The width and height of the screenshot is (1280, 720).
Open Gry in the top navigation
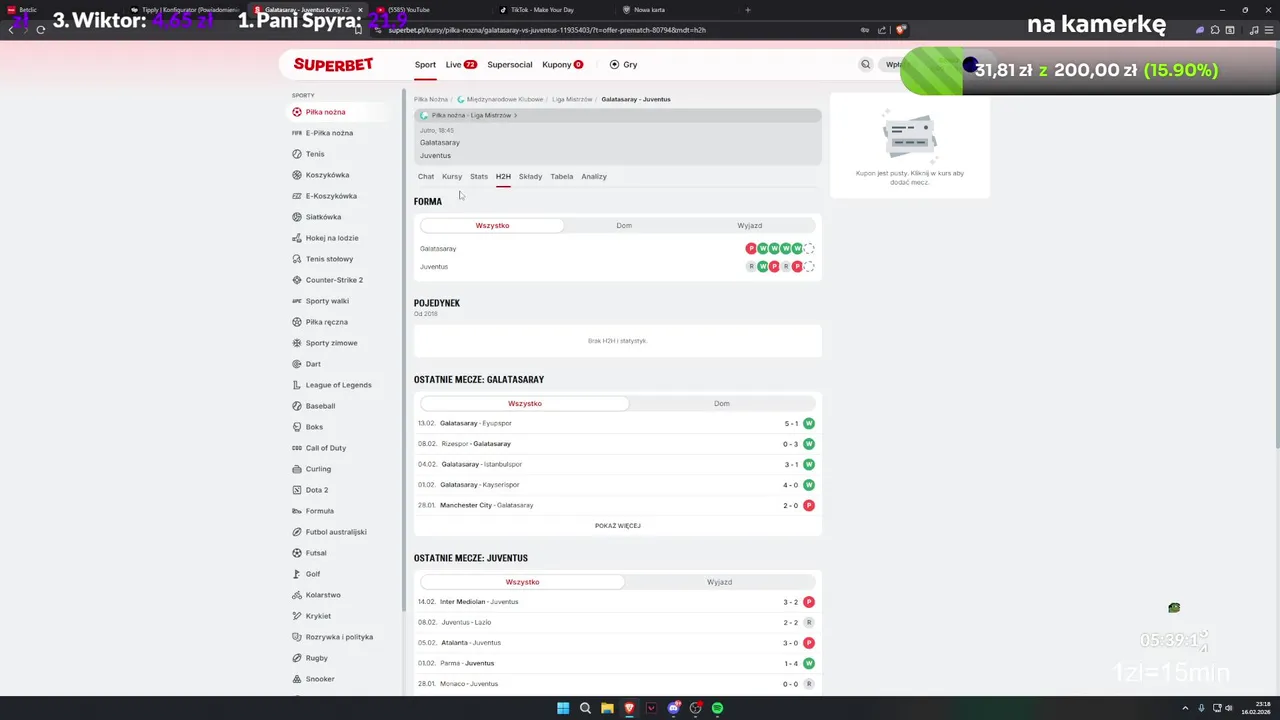623,65
